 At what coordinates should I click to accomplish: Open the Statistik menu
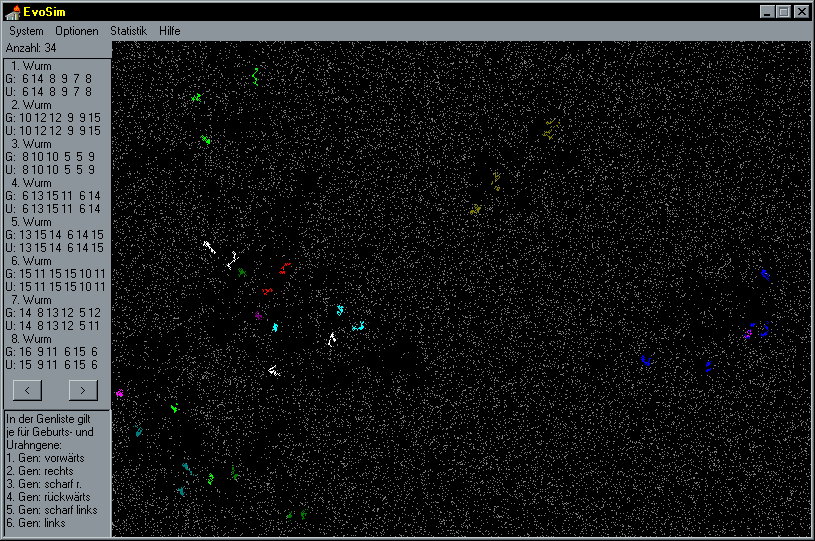point(128,31)
